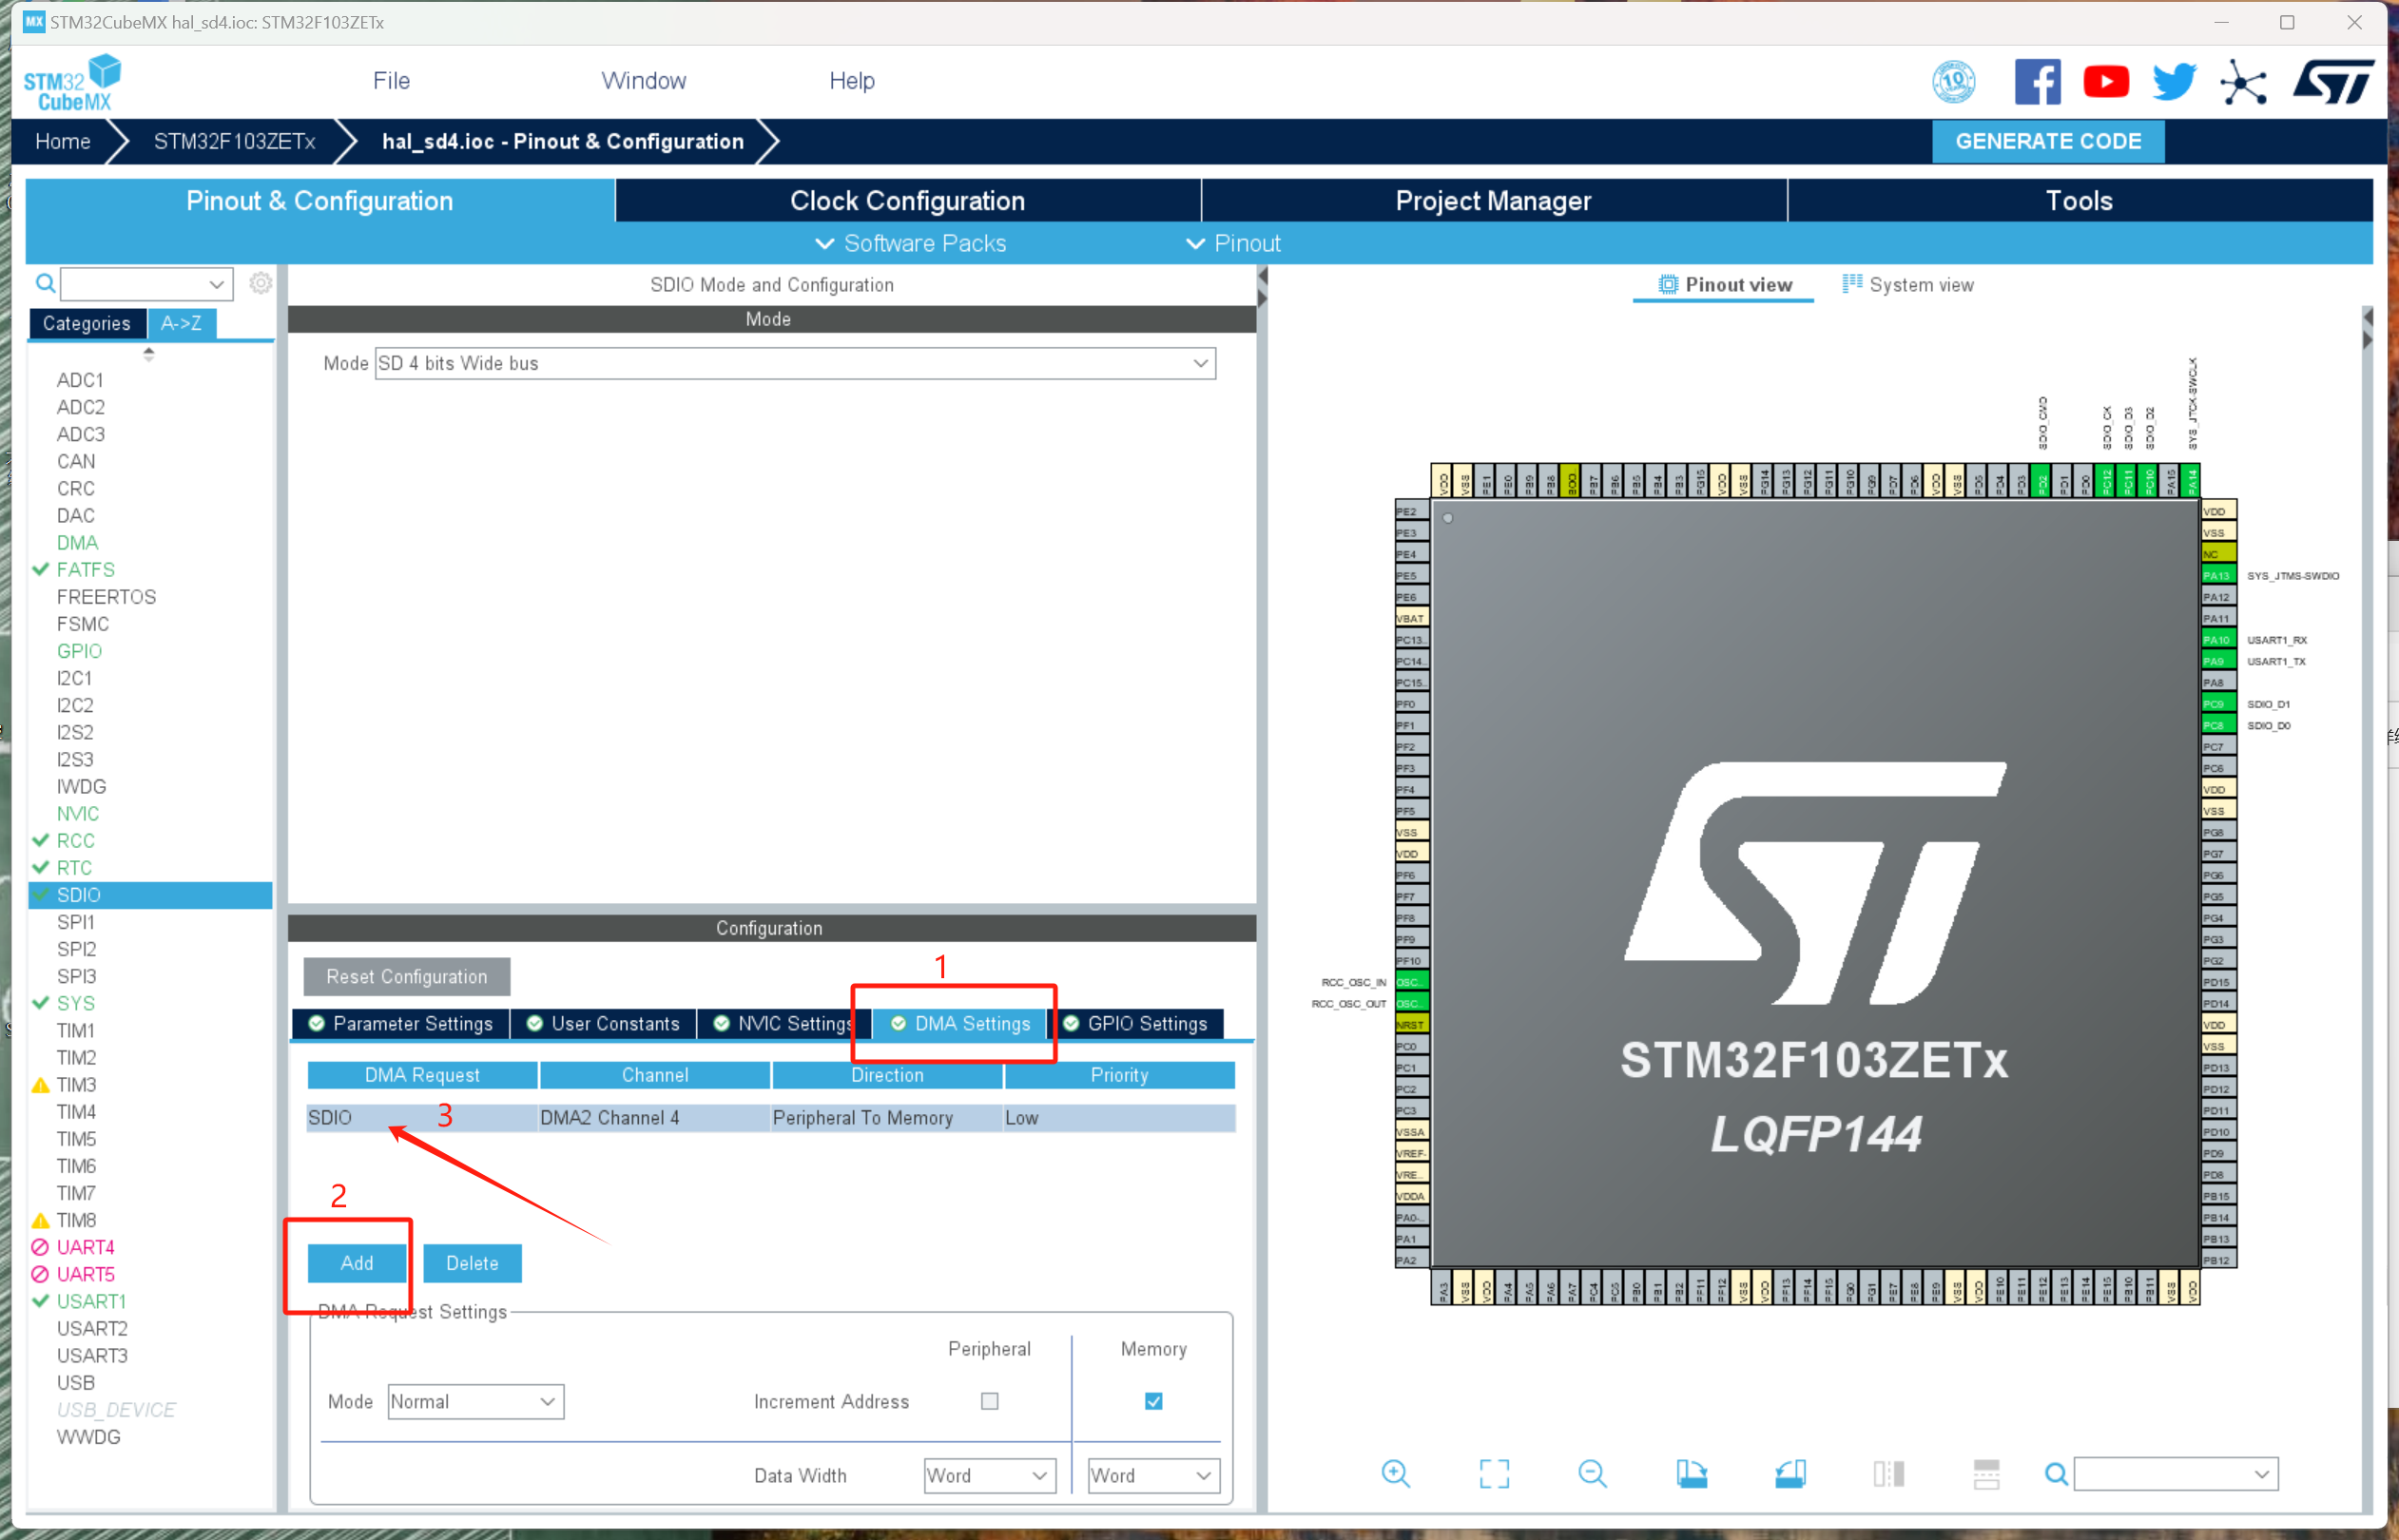Select NVIC in the peripheral list

(x=77, y=813)
